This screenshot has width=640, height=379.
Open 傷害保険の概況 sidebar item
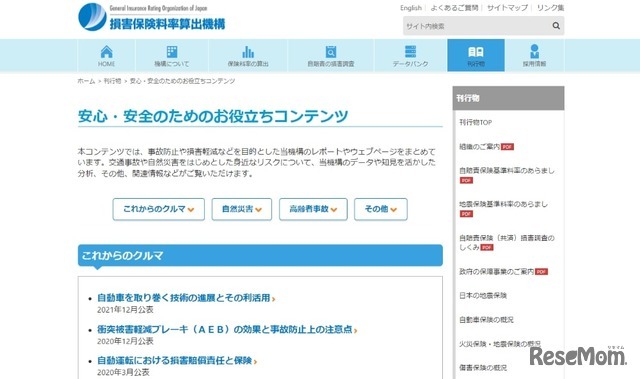coord(483,368)
